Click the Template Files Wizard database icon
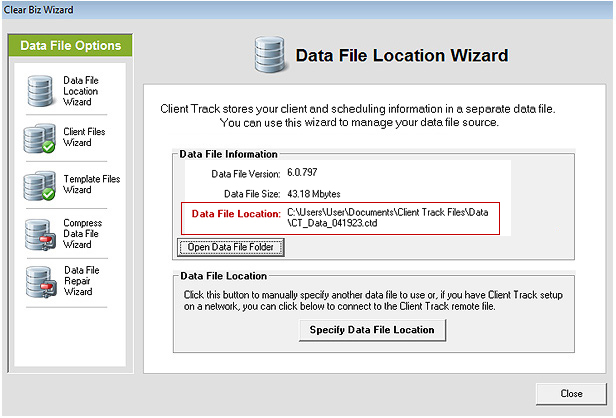616x418 pixels. pos(39,185)
